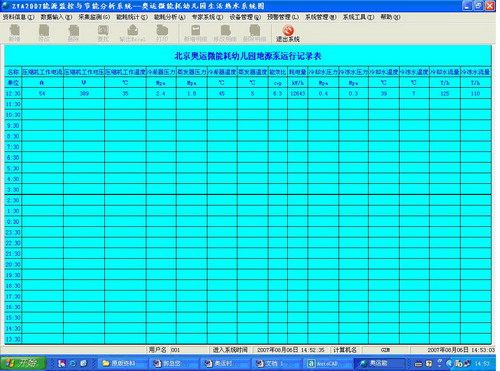Open the 原始资料 folder taskbar item
This screenshot has height=371, width=500.
pos(122,363)
